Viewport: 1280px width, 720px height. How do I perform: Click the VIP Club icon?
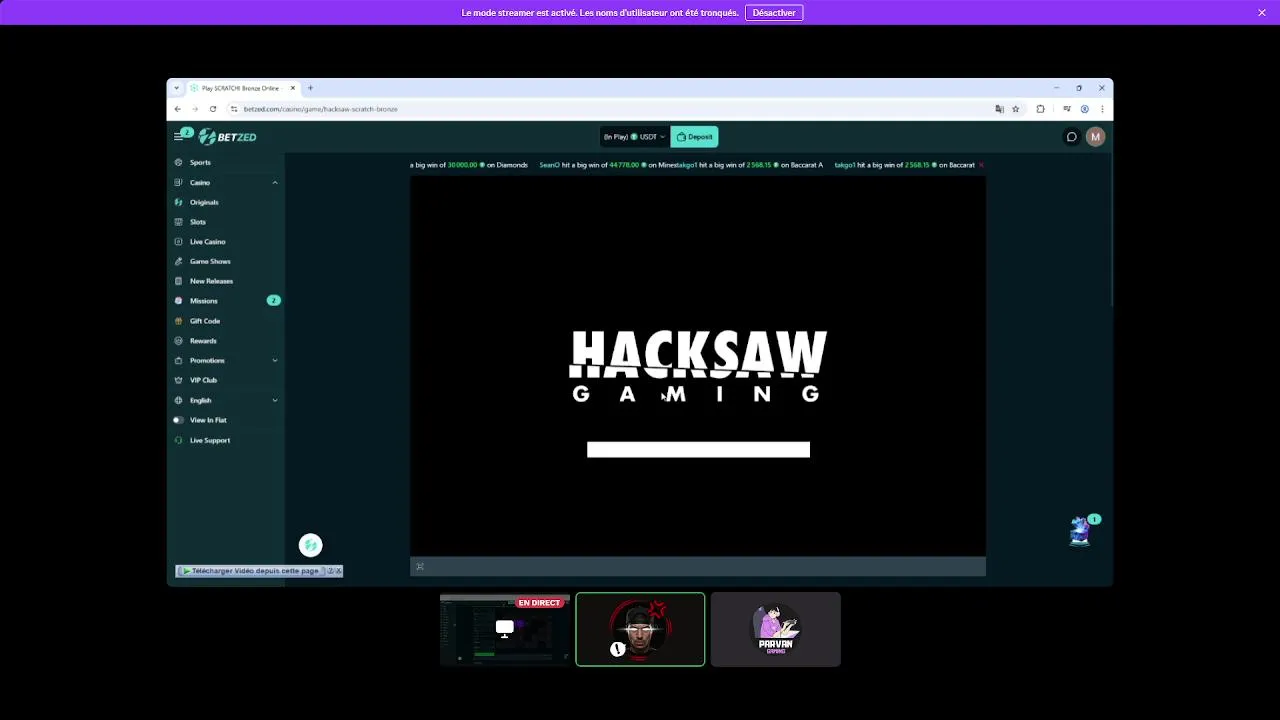coord(178,380)
